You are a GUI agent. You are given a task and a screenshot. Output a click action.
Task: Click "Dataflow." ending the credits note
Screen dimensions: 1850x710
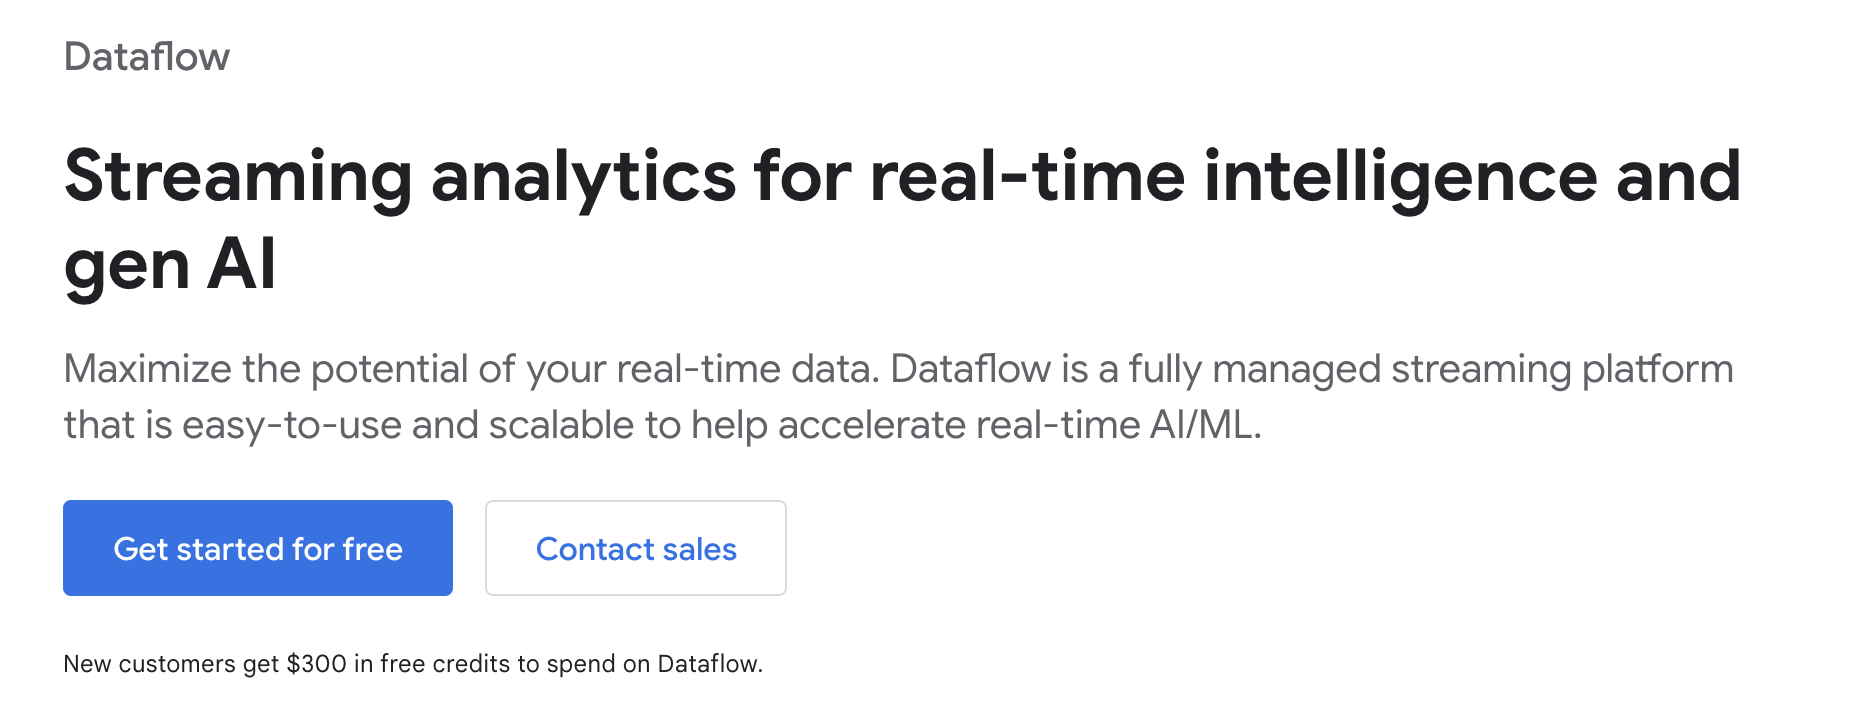pos(710,664)
